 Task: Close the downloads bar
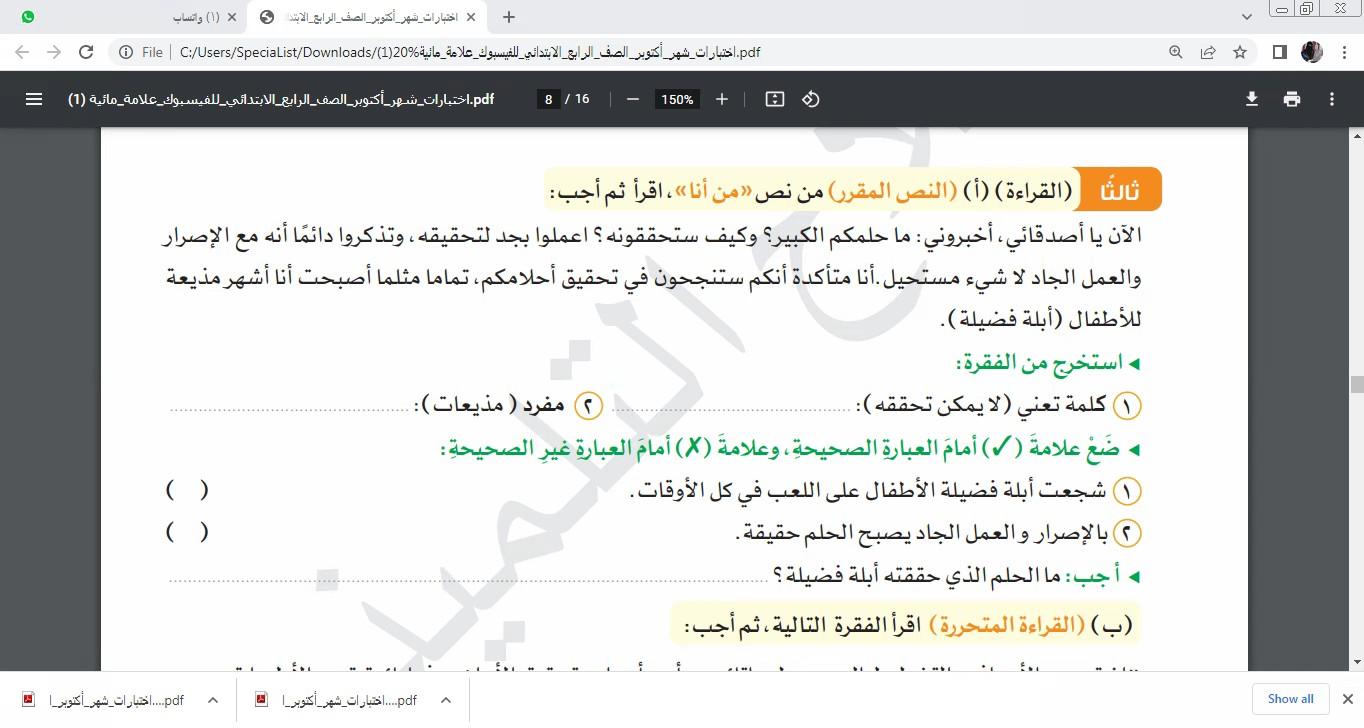pyautogui.click(x=1348, y=699)
